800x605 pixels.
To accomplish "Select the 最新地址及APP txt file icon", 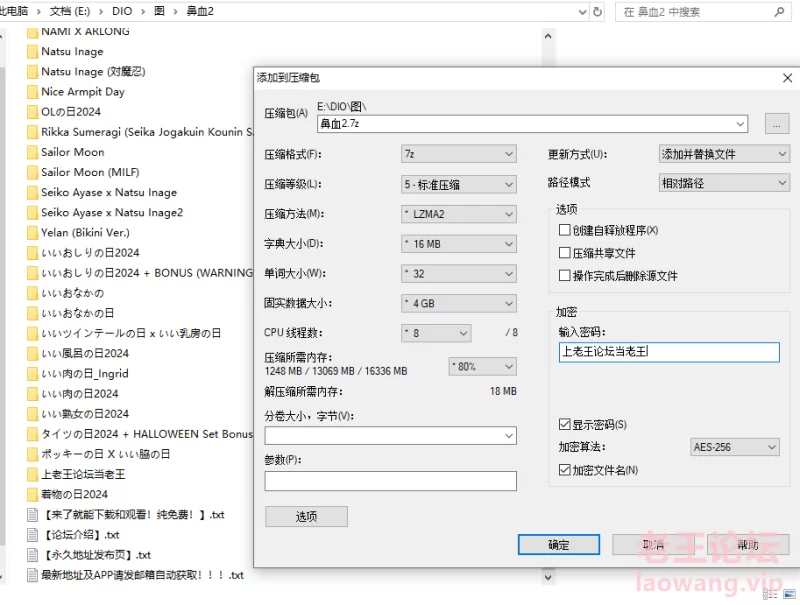I will (x=32, y=575).
